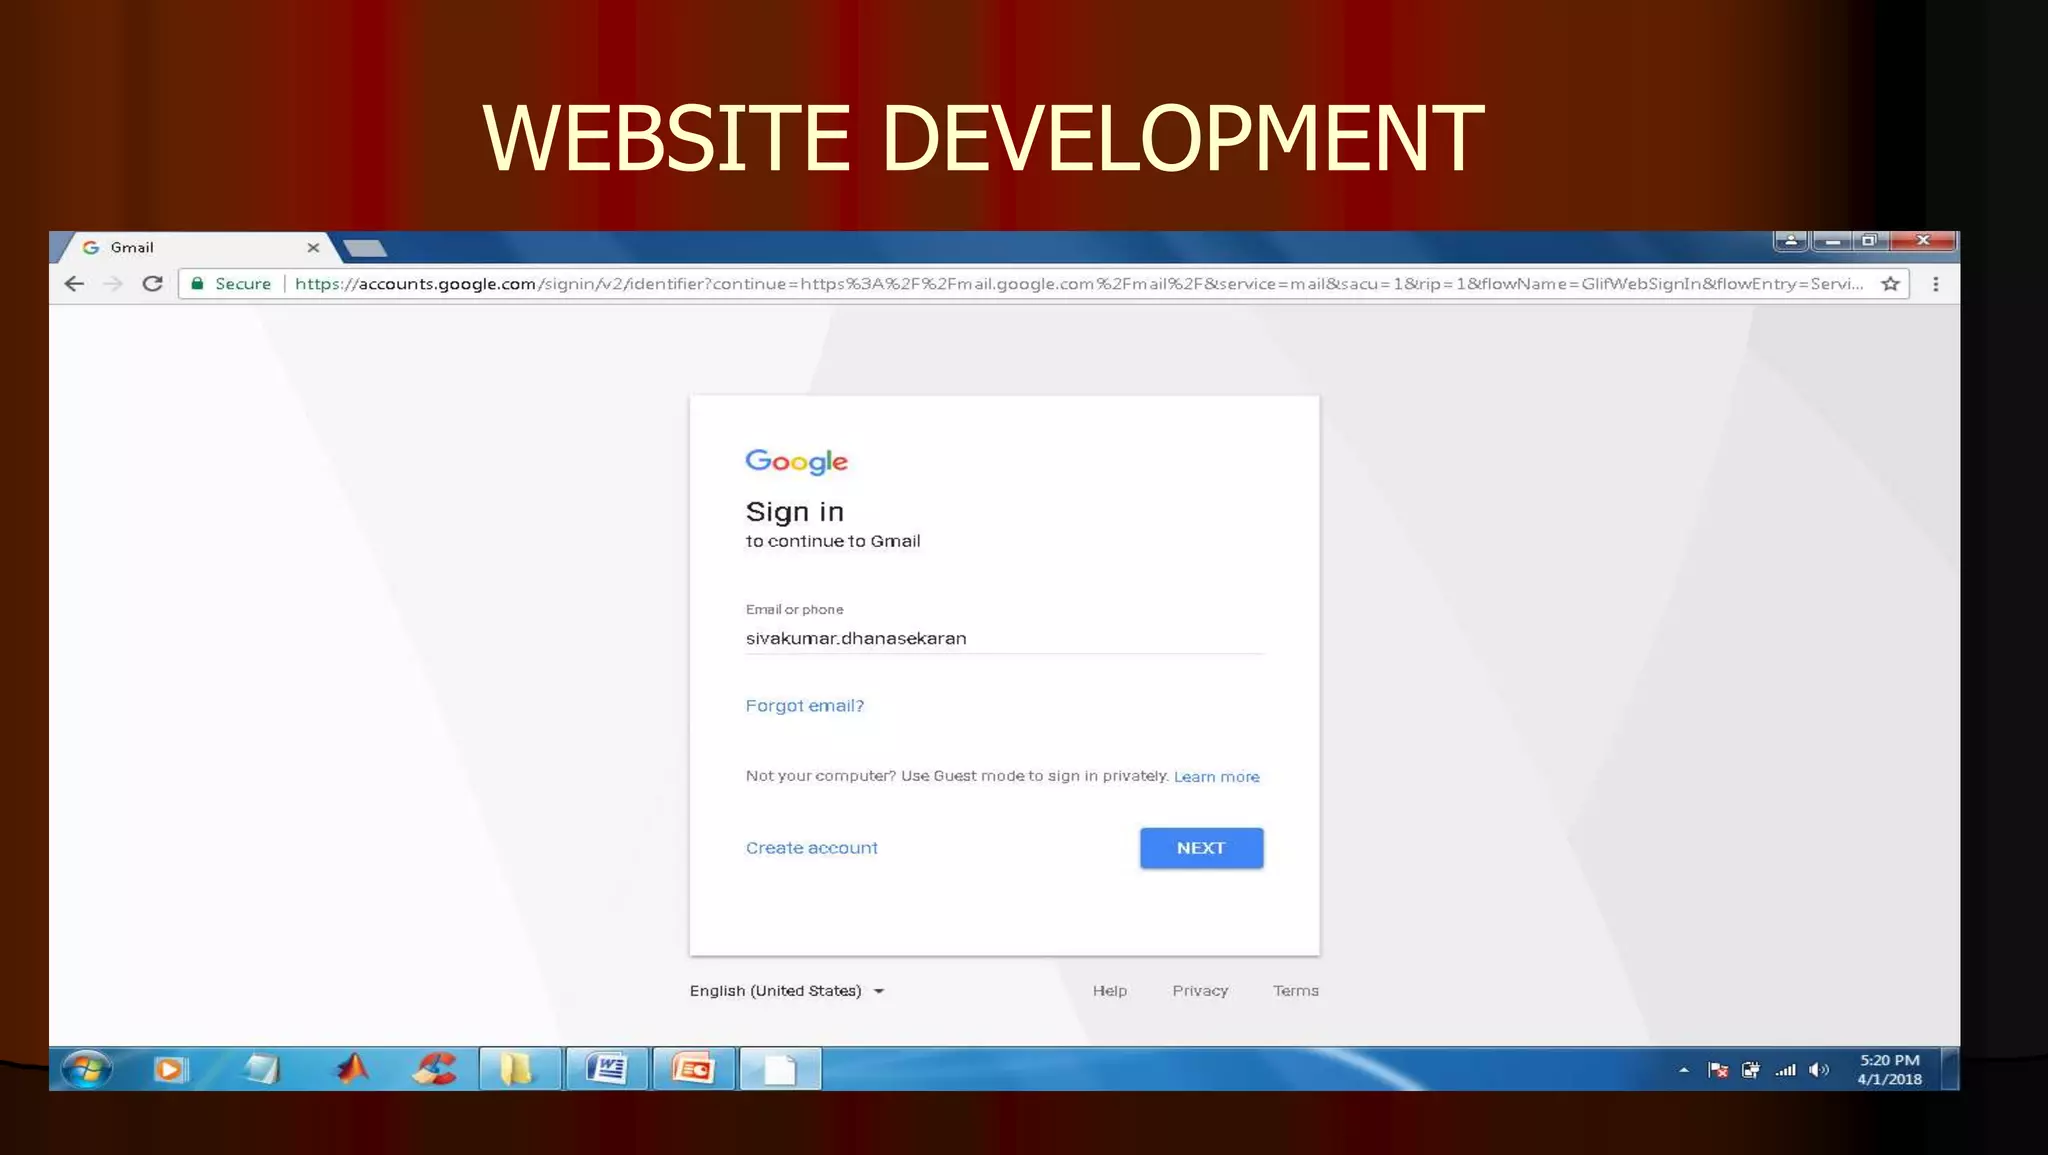The image size is (2048, 1155).
Task: Click the Action Center flag icon
Action: 1718,1070
